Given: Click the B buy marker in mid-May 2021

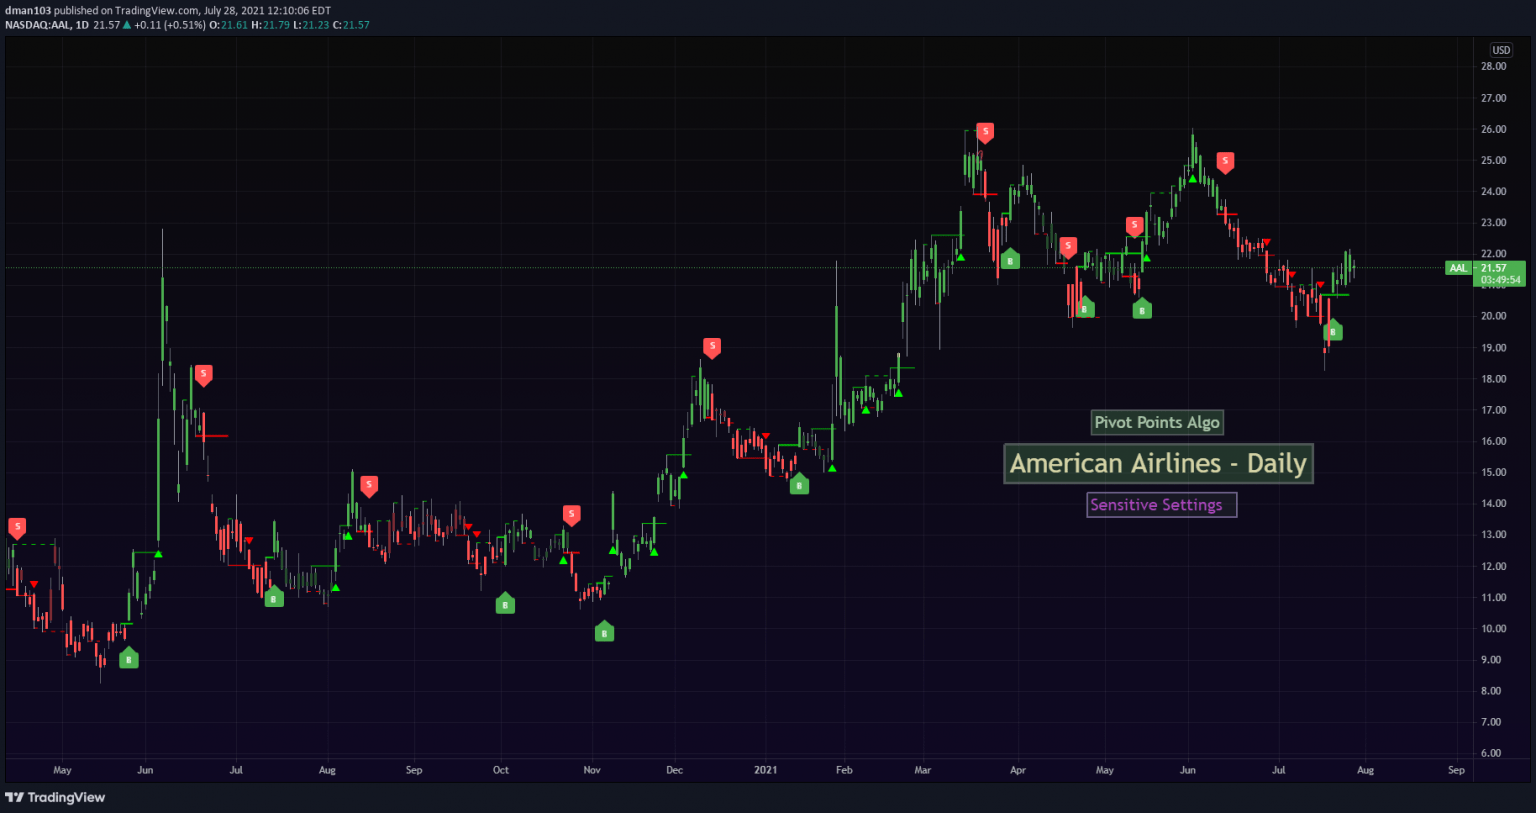Looking at the screenshot, I should [x=1142, y=309].
